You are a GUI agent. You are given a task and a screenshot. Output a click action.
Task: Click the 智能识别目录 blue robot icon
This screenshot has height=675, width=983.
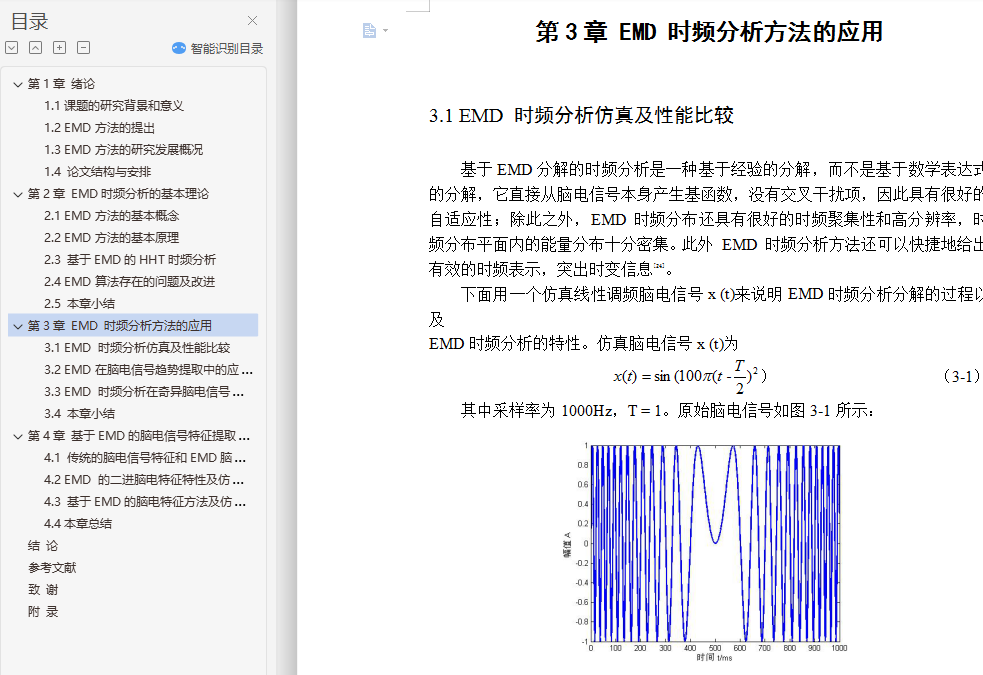pyautogui.click(x=179, y=48)
